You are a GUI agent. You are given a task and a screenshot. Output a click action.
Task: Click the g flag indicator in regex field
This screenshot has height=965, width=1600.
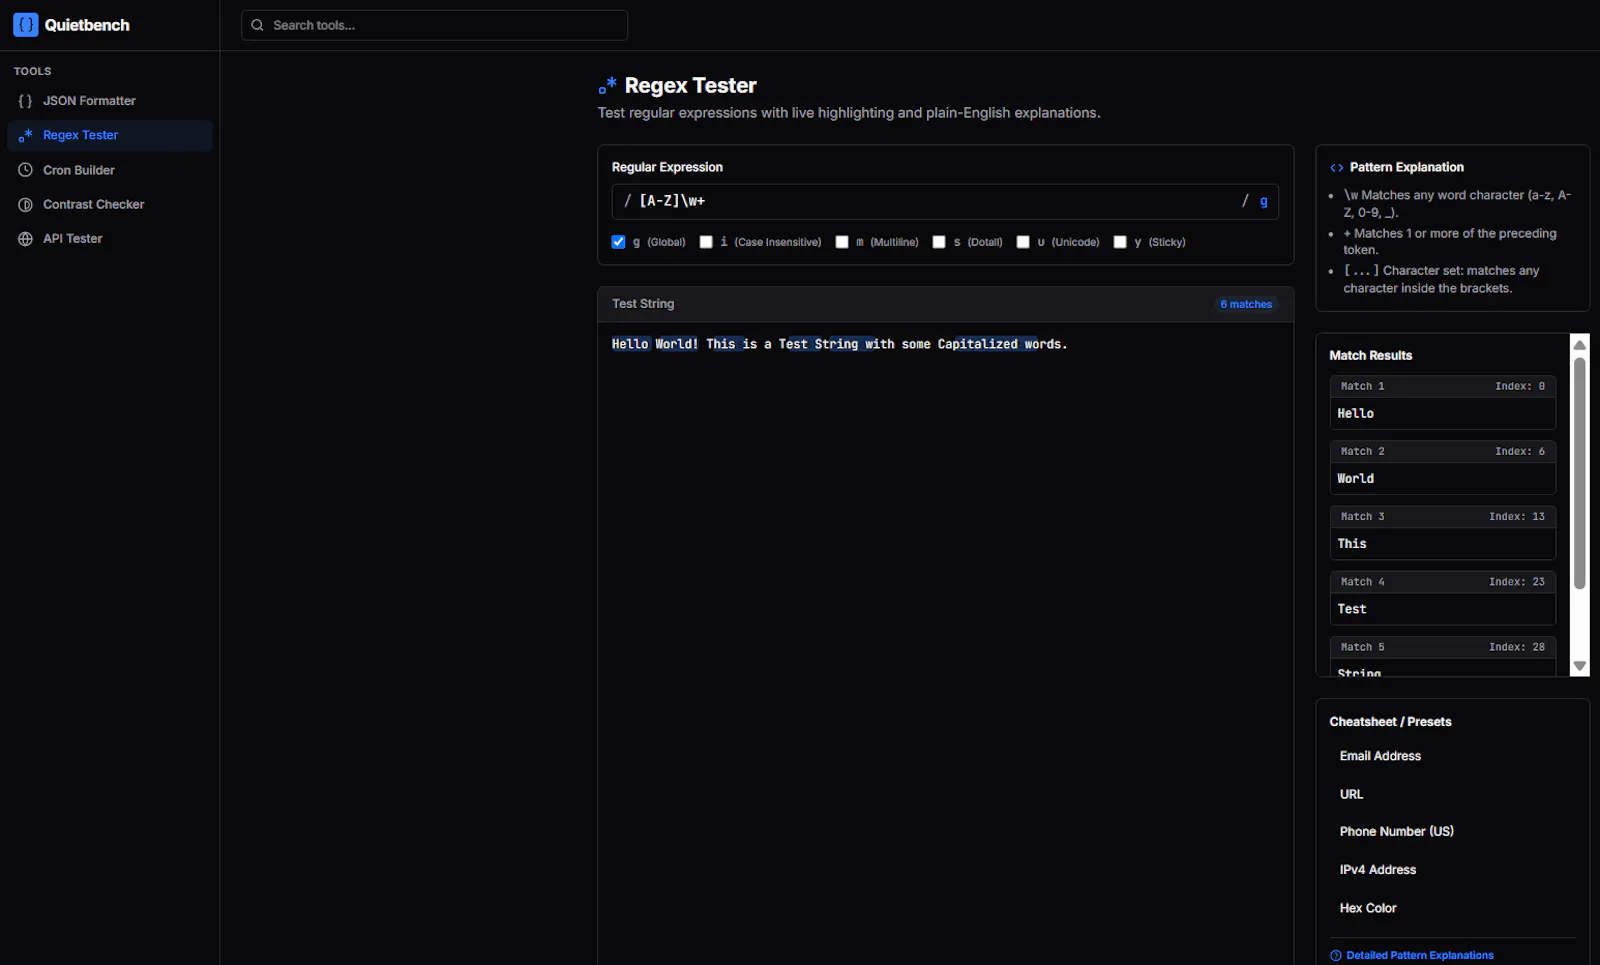click(x=1264, y=201)
